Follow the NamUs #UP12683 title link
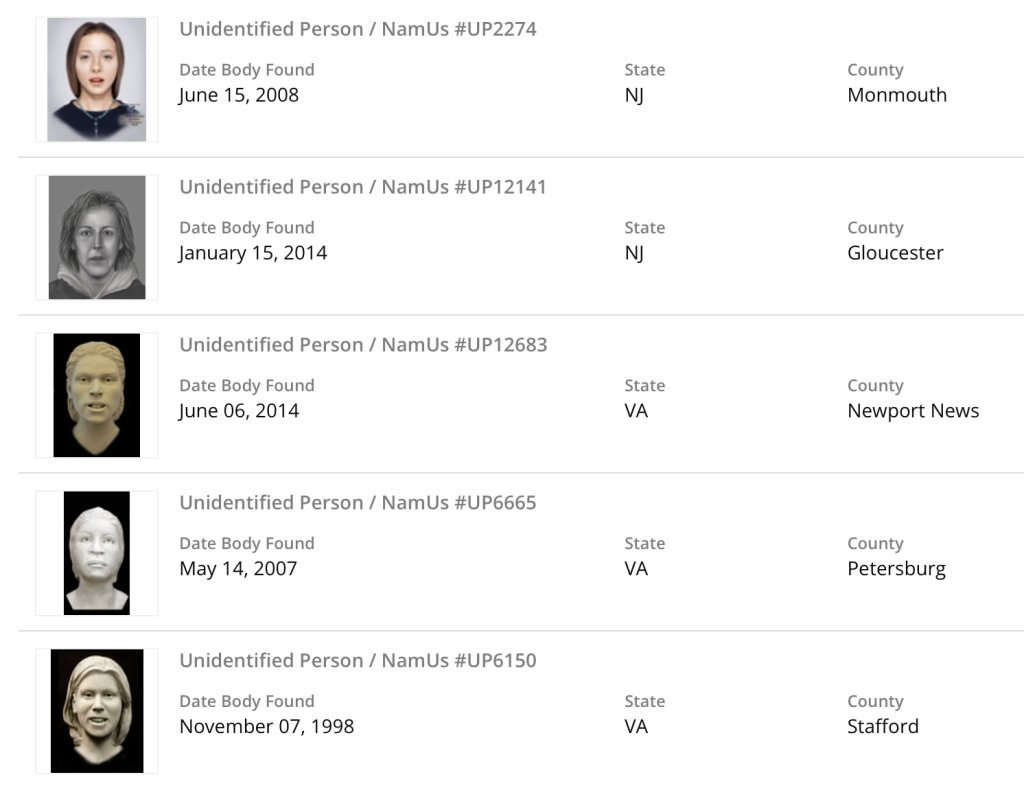This screenshot has width=1024, height=788. 363,345
